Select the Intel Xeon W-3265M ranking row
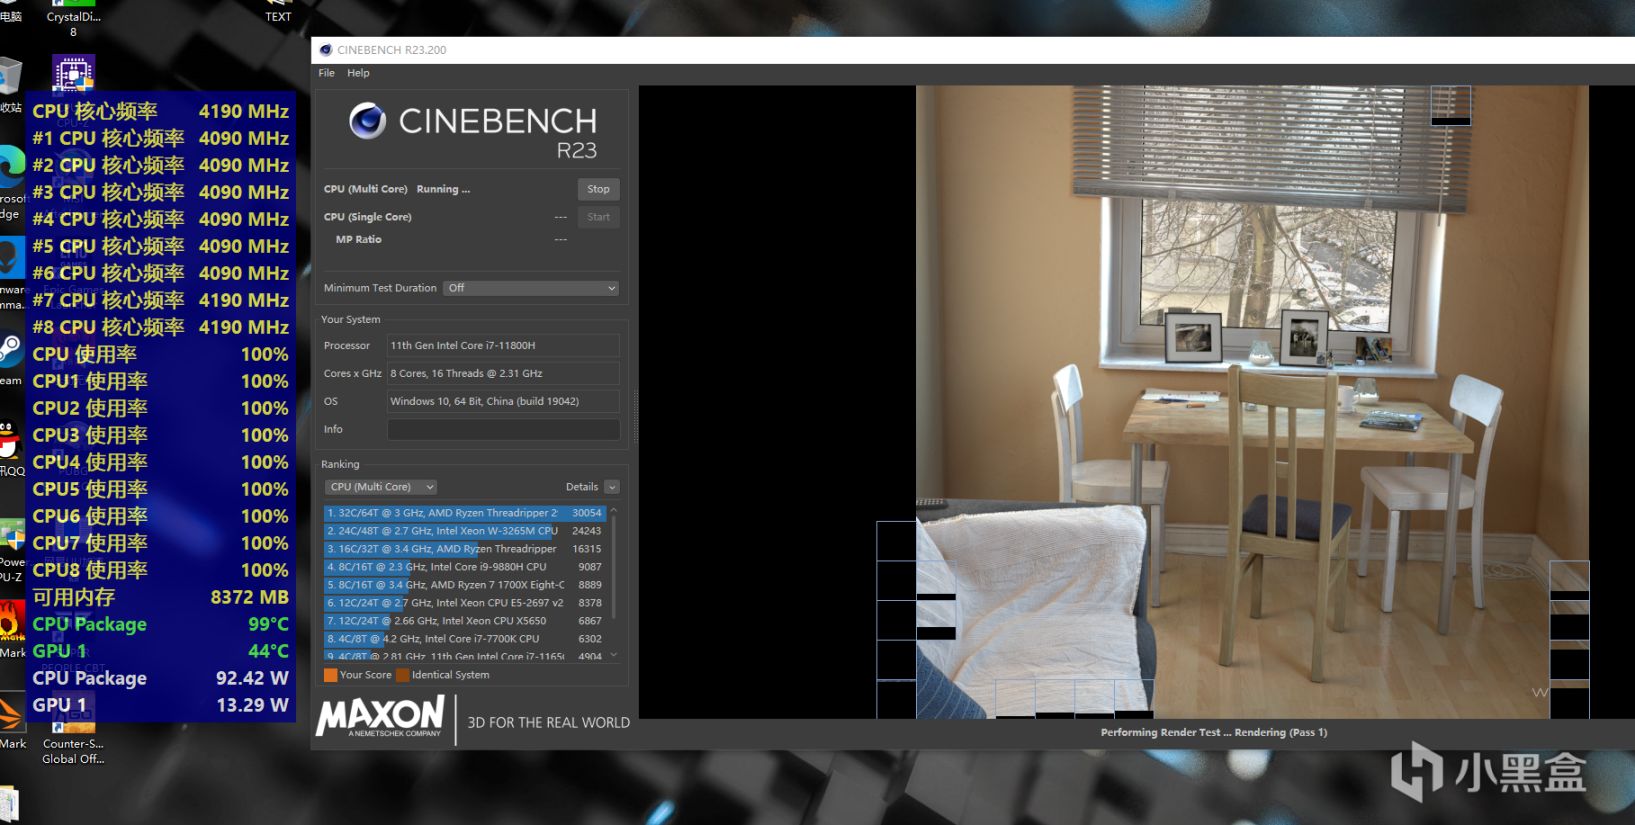This screenshot has width=1635, height=825. point(465,531)
